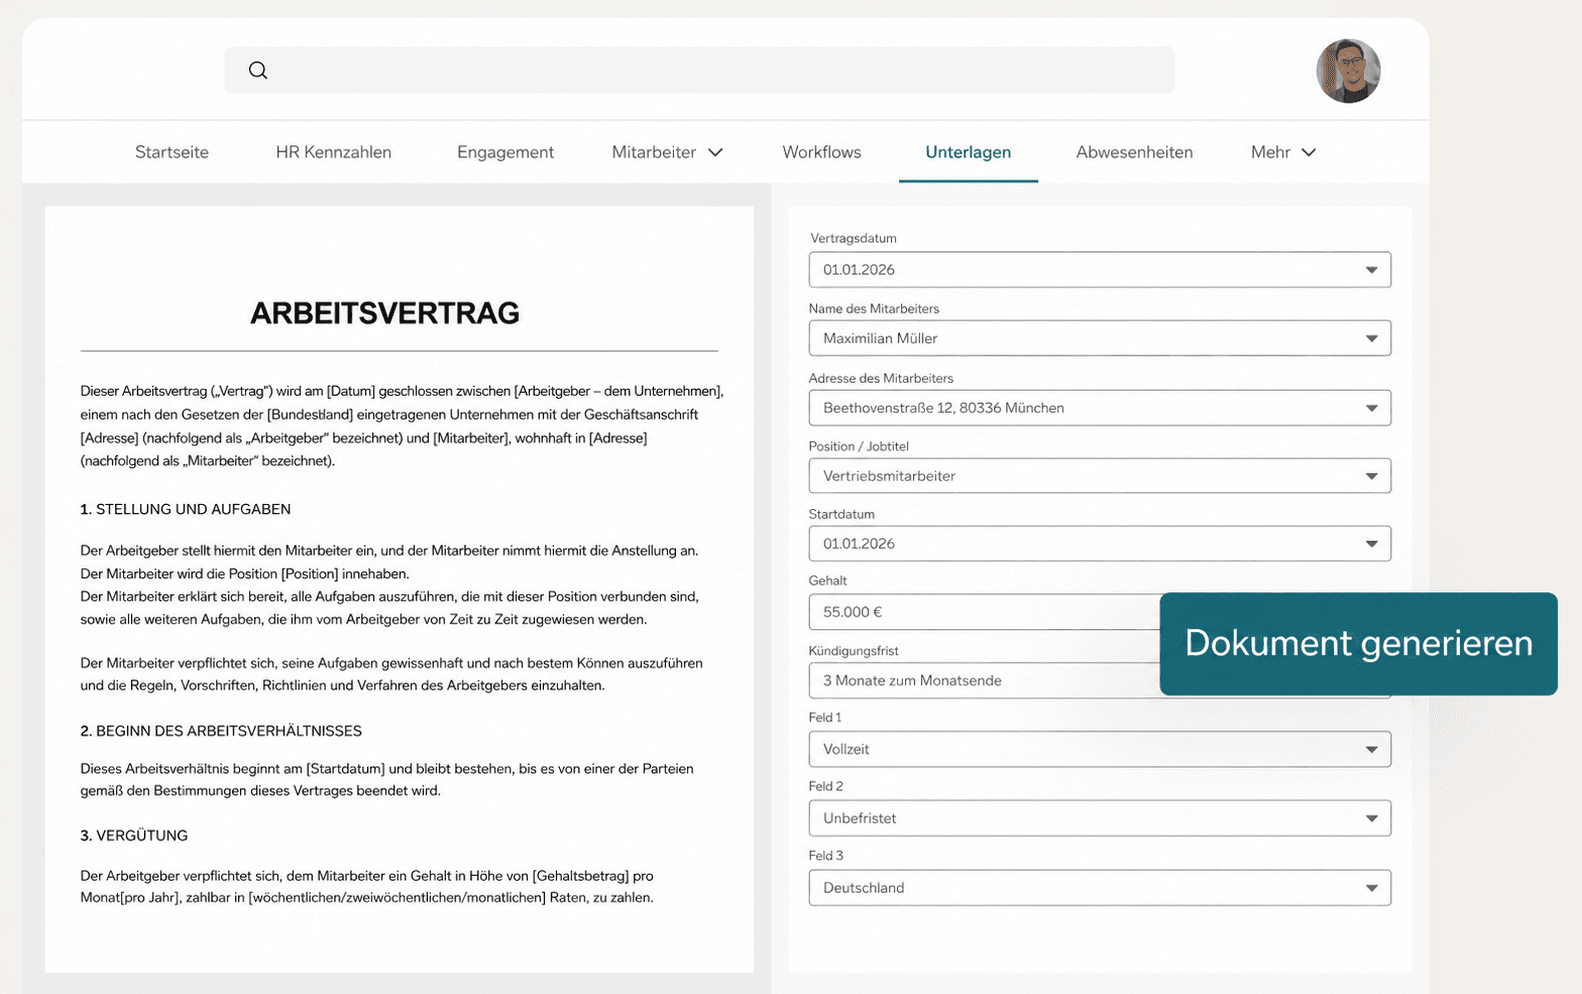The width and height of the screenshot is (1582, 994).
Task: Expand the Adresse des Mitarbeiters dropdown
Action: pyautogui.click(x=1099, y=408)
